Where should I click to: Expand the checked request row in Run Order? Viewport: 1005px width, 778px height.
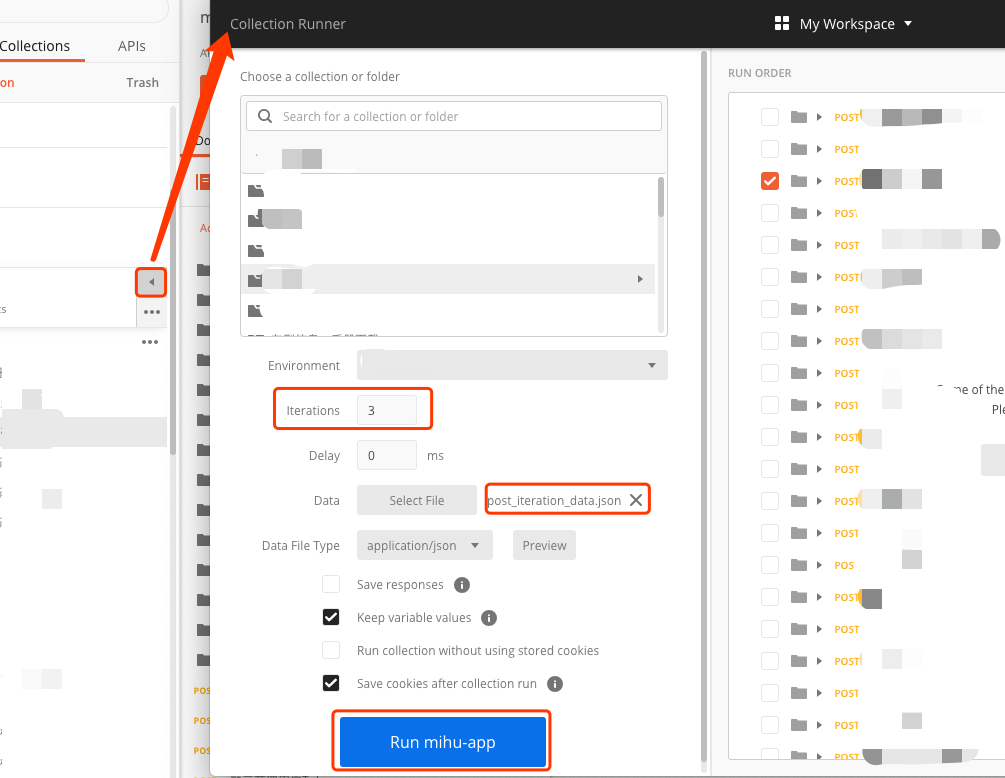[819, 181]
